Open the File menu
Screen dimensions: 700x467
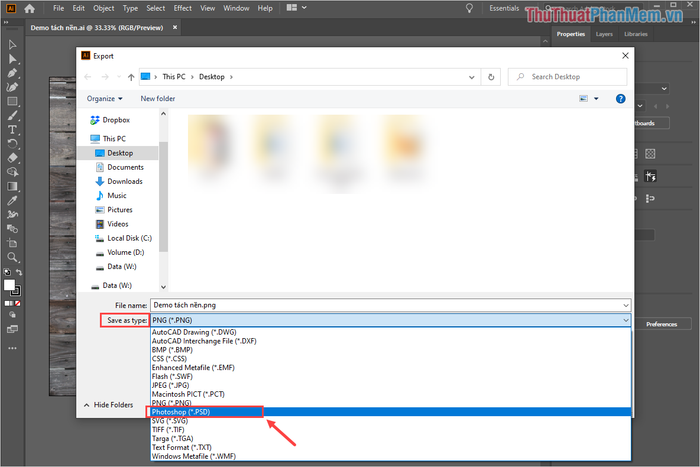point(58,8)
